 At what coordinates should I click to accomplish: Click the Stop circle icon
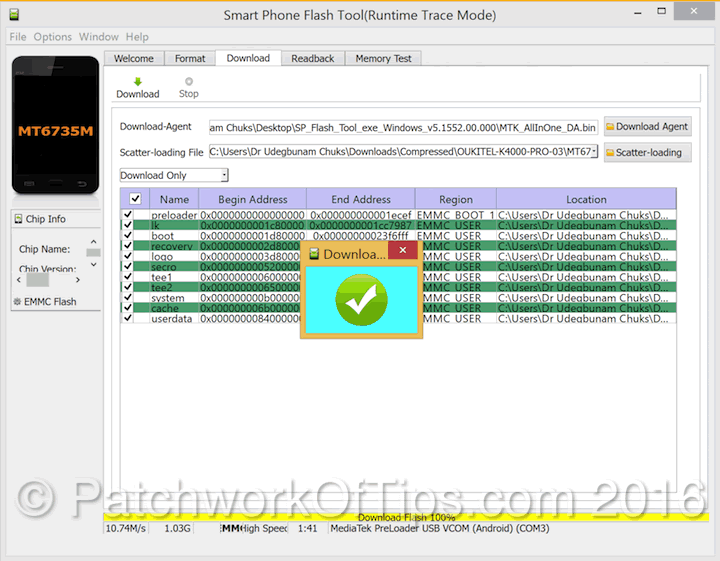pyautogui.click(x=189, y=81)
